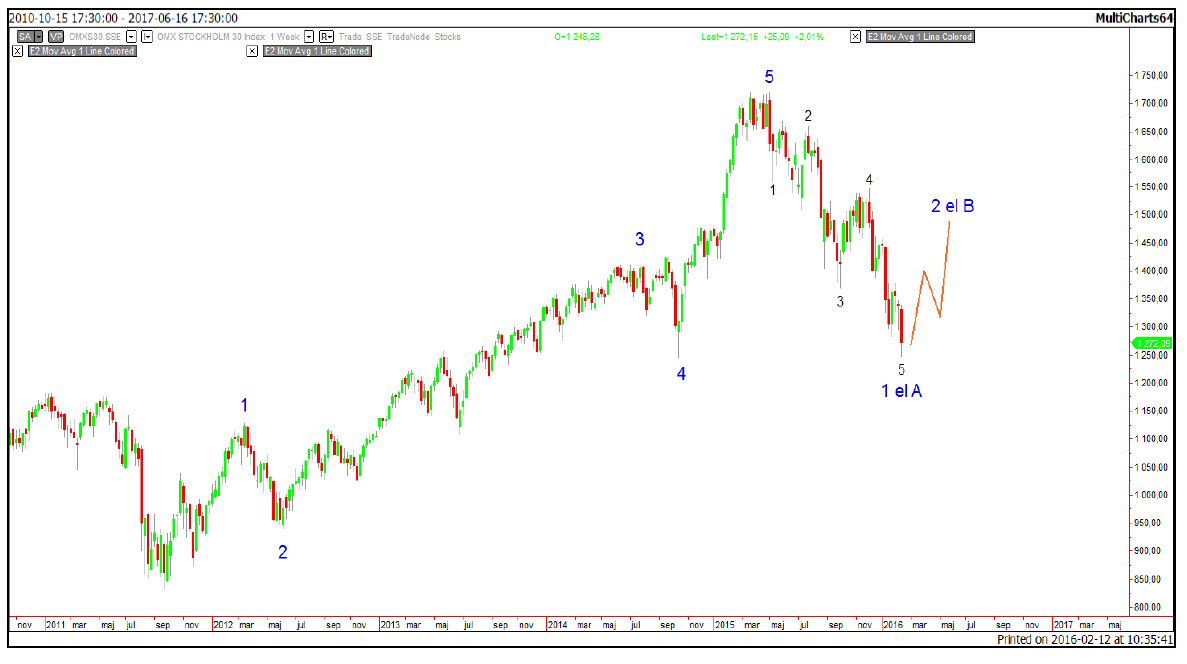Image resolution: width=1187 pixels, height=664 pixels.
Task: Select E2 Mov Avg label beside Last price
Action: [921, 36]
